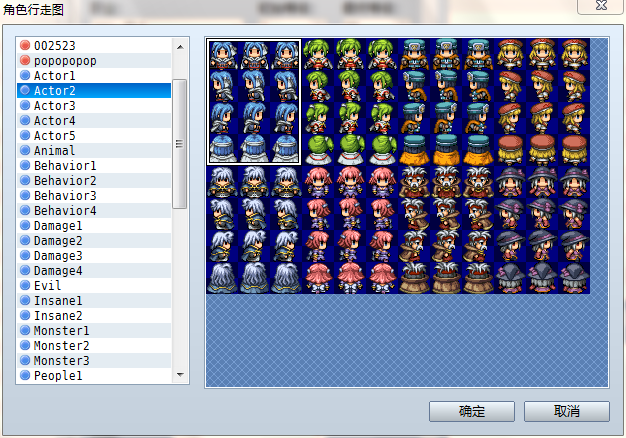Screen dimensions: 626x438
Task: Choose Actor1 from the file list
Action: coord(94,75)
